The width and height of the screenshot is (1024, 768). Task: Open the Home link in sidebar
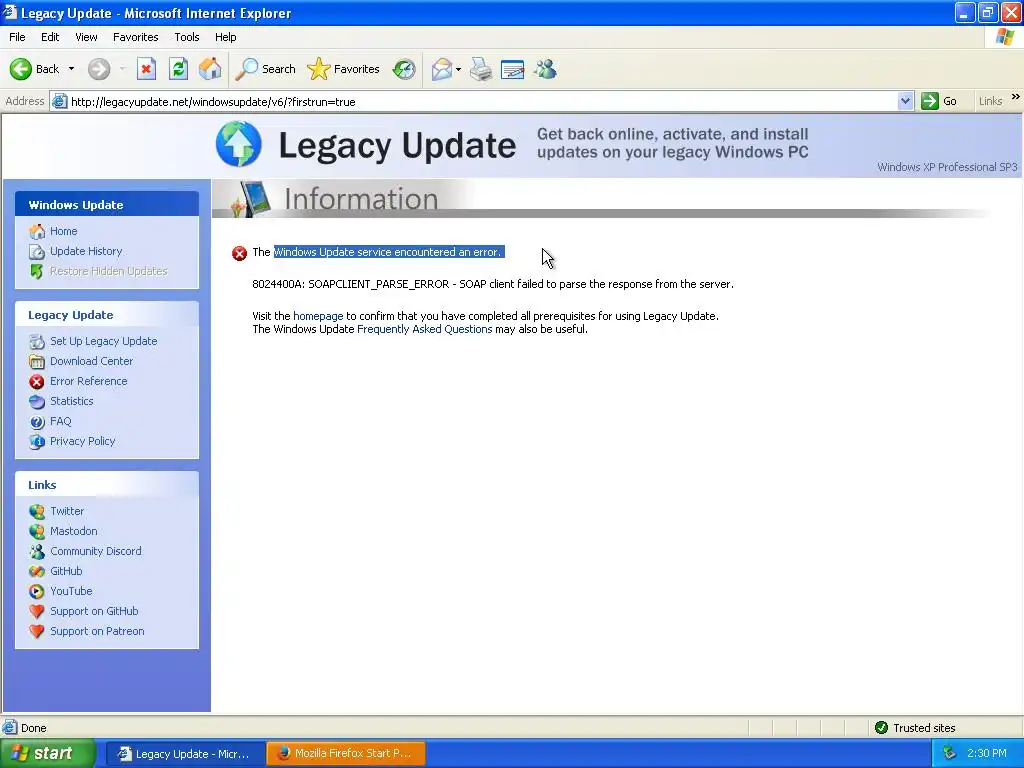click(x=63, y=231)
